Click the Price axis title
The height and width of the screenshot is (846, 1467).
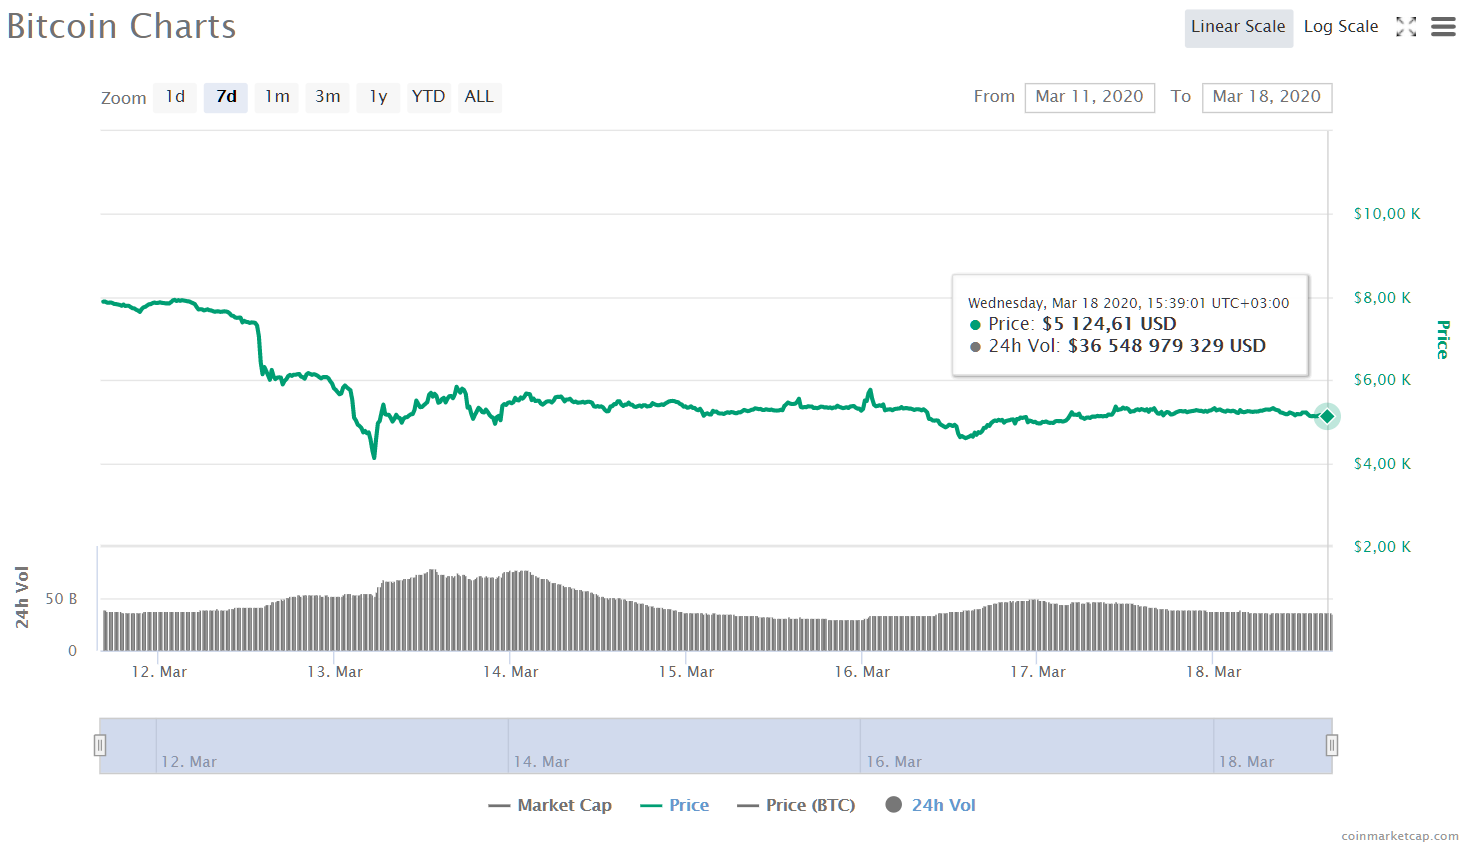coord(1443,340)
